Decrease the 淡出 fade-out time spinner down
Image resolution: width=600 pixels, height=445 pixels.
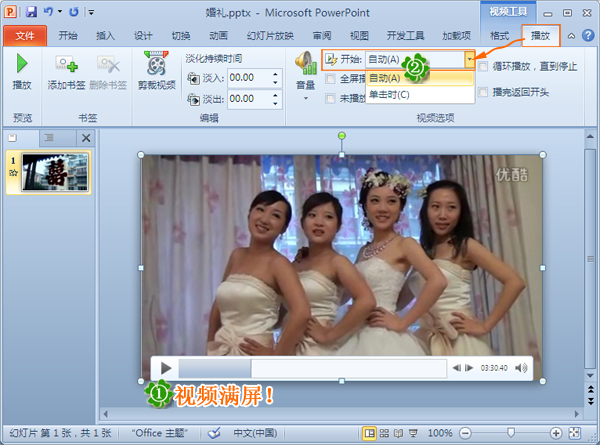click(x=276, y=103)
